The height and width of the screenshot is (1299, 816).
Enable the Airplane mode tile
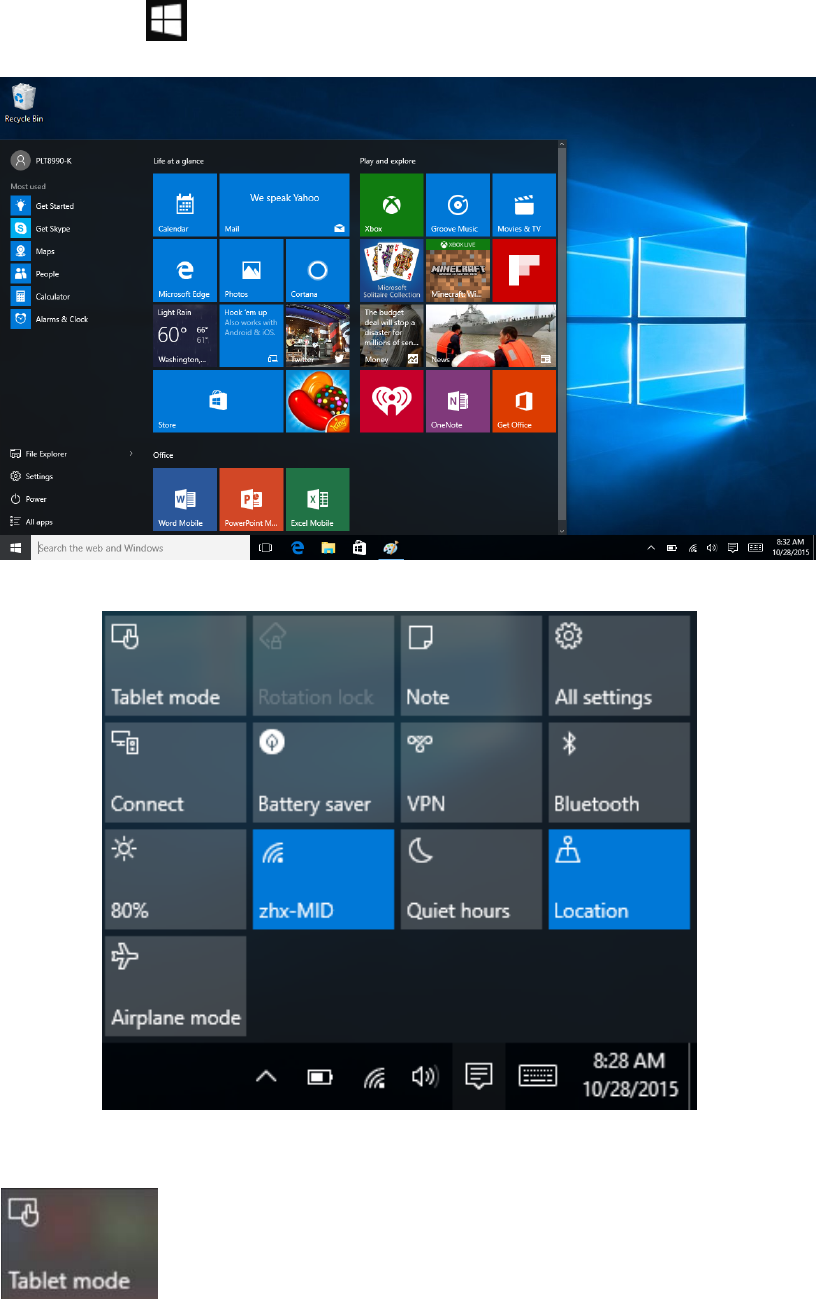(x=175, y=985)
